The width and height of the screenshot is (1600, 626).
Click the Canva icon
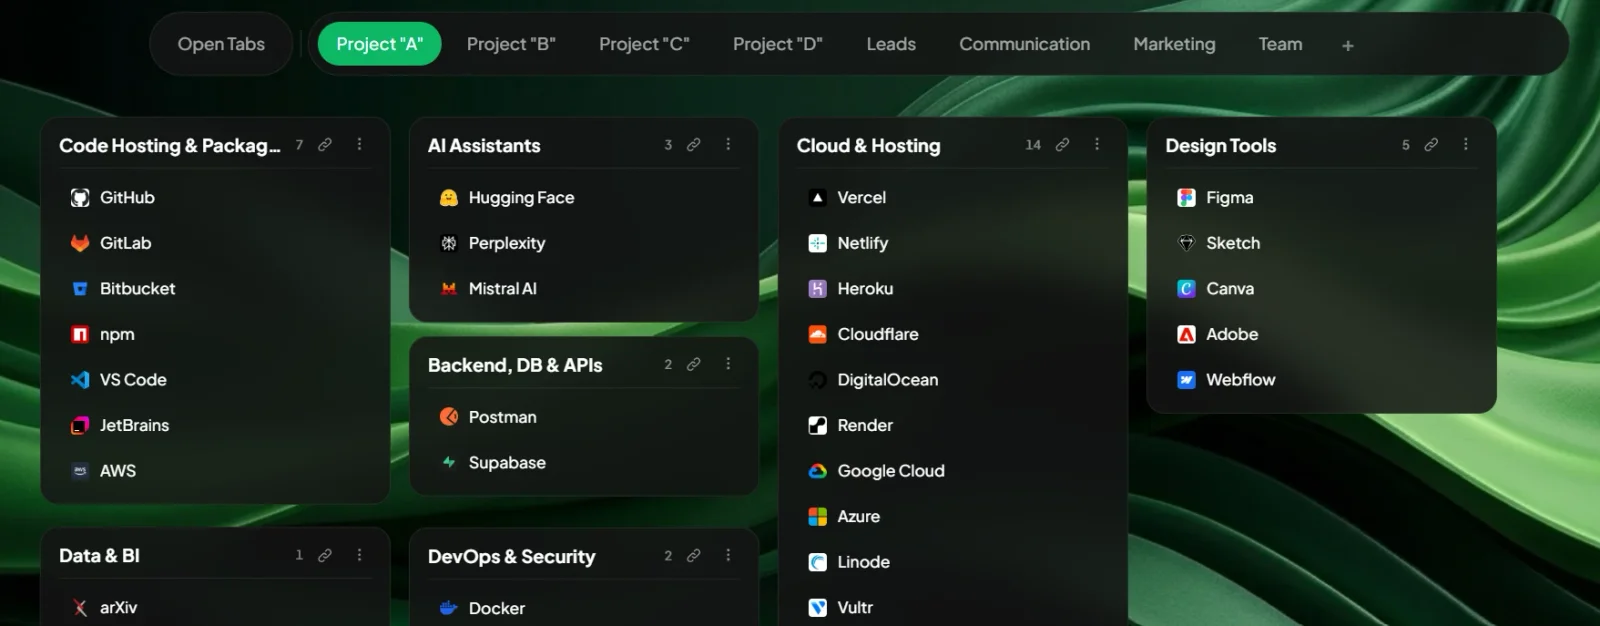click(x=1187, y=289)
